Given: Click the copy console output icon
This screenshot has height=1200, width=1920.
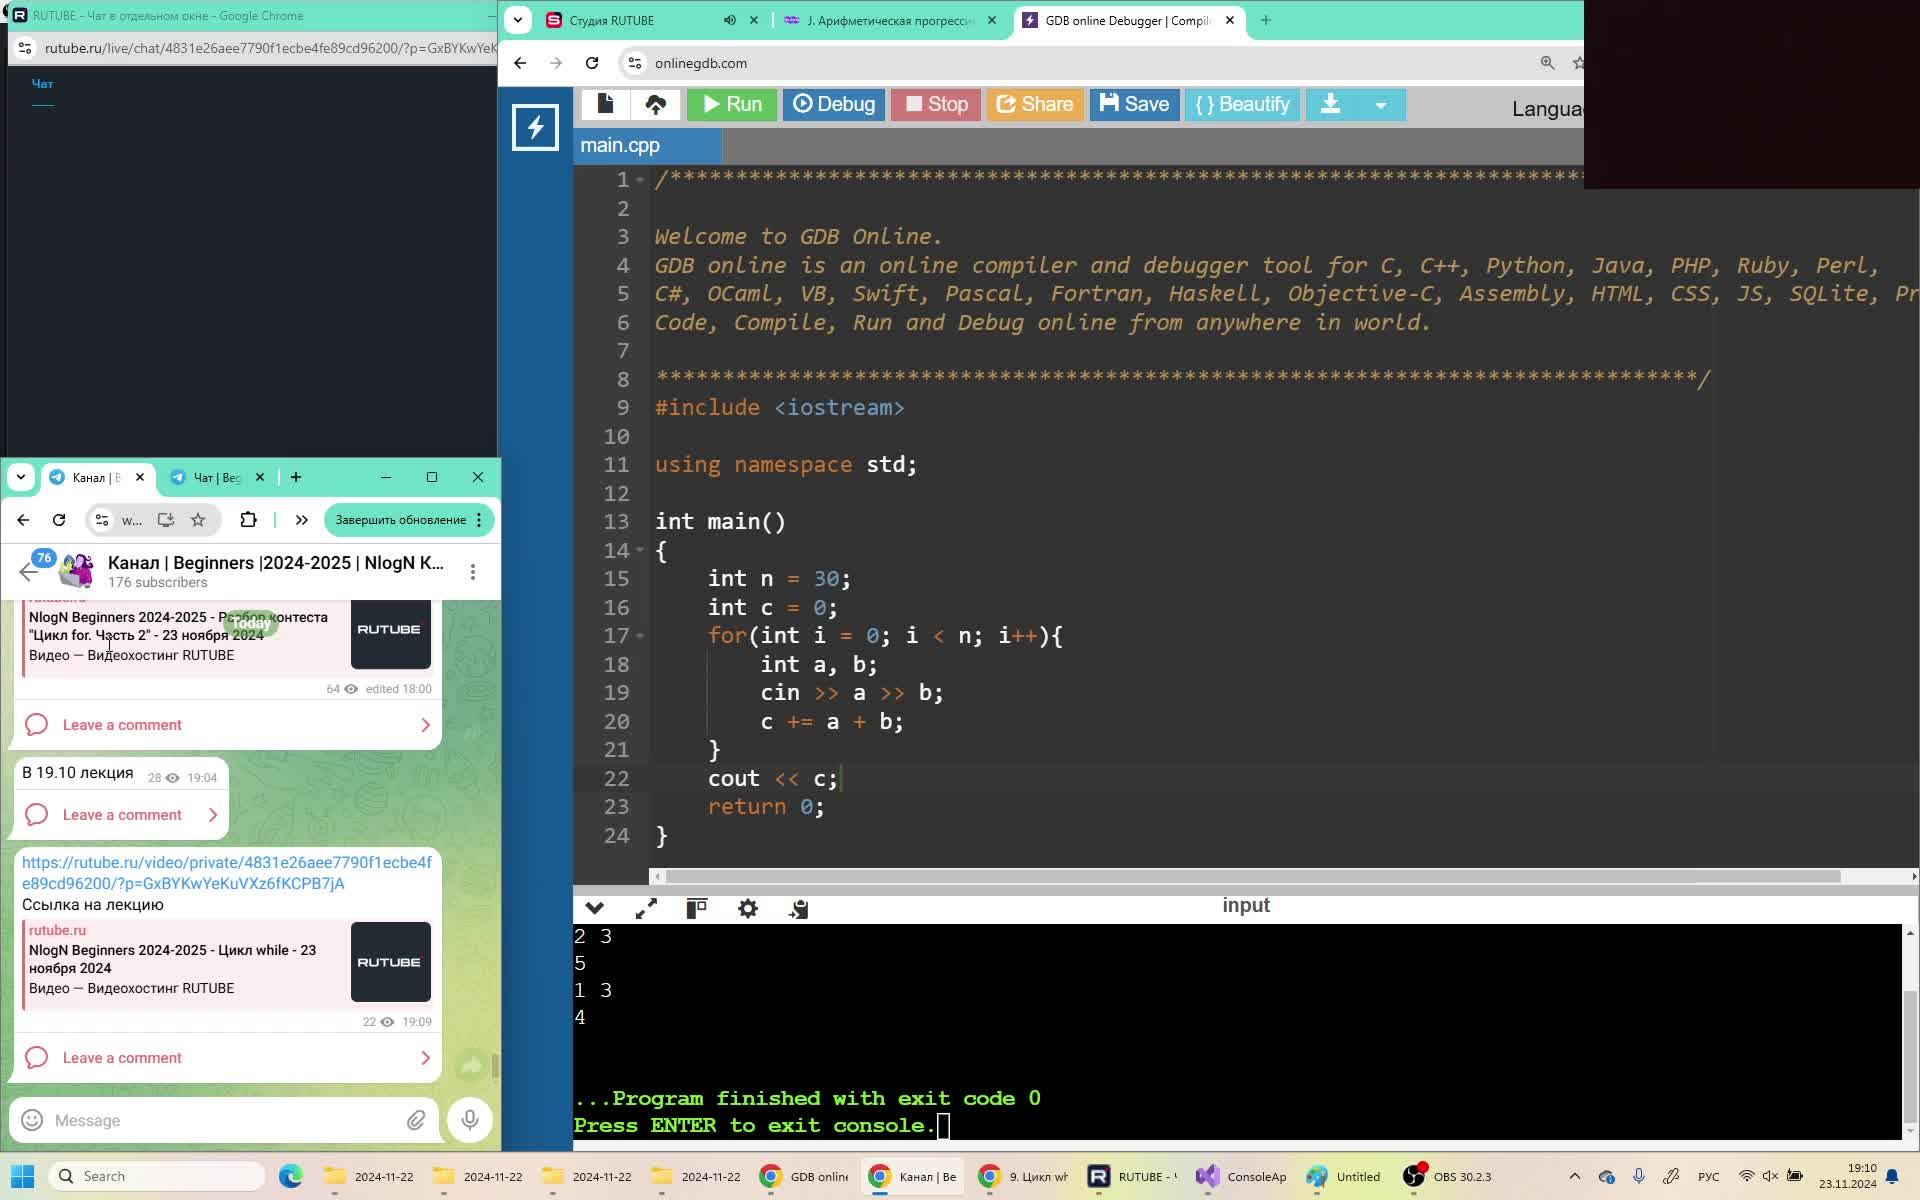Looking at the screenshot, I should pyautogui.click(x=799, y=908).
